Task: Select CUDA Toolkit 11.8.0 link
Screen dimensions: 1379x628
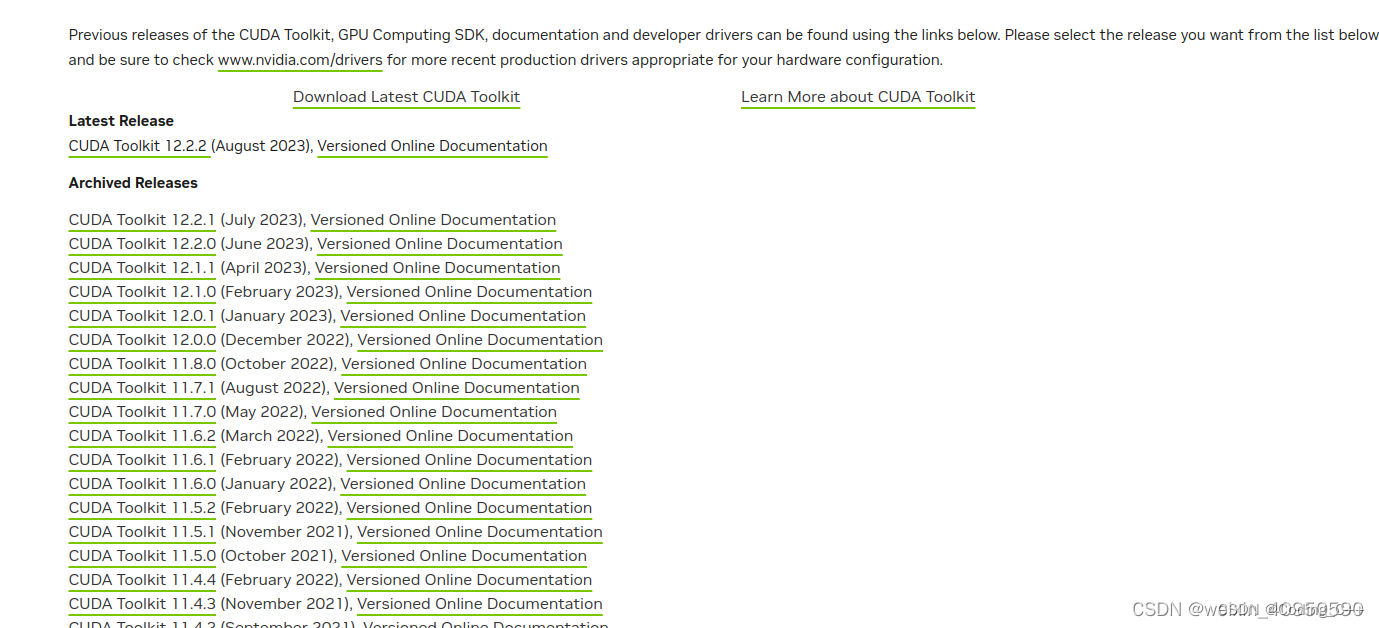Action: (x=142, y=364)
